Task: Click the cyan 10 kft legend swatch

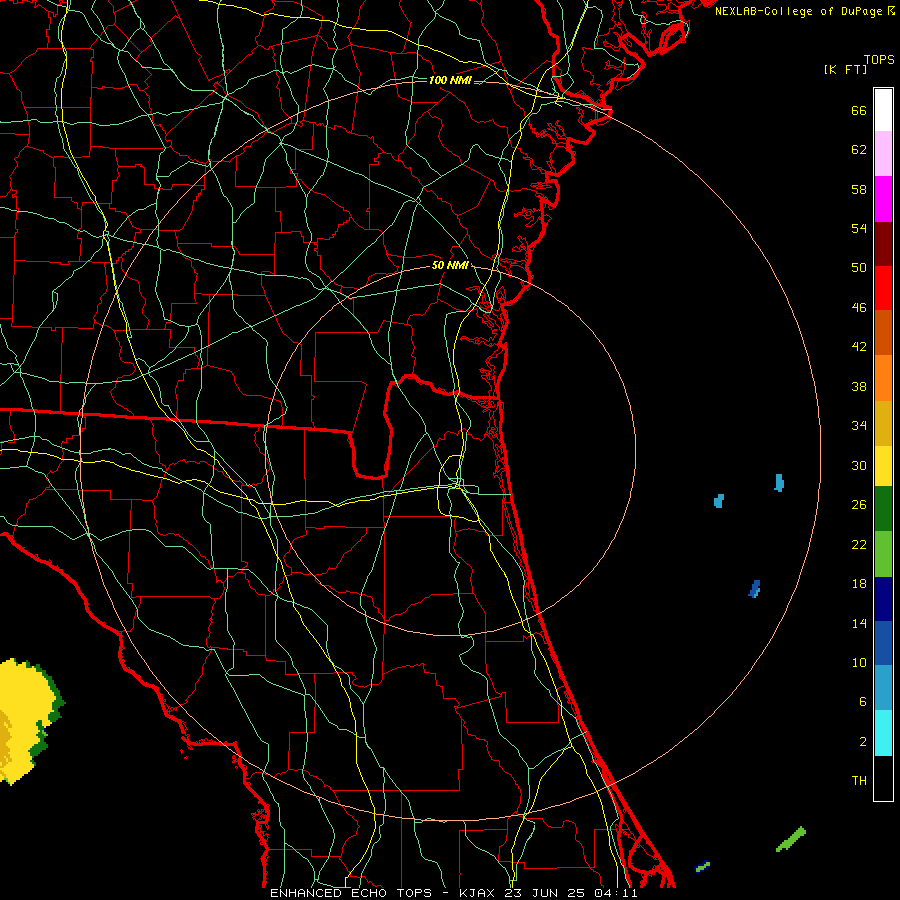Action: pyautogui.click(x=883, y=733)
